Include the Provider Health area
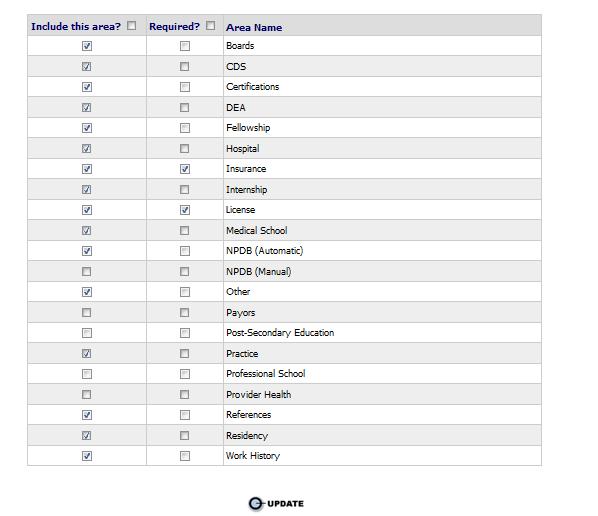 click(87, 394)
